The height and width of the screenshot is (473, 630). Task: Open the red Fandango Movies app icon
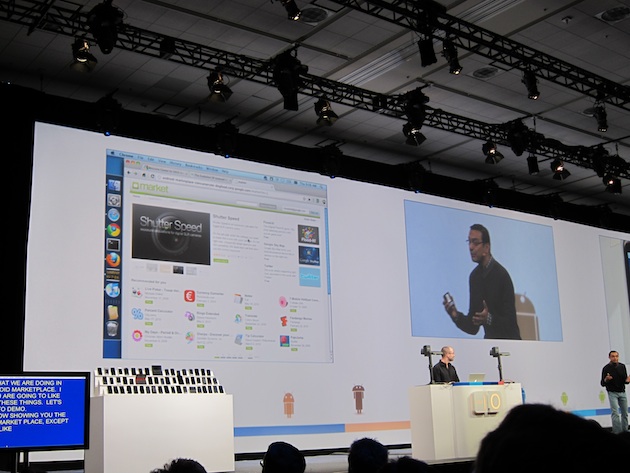284,321
